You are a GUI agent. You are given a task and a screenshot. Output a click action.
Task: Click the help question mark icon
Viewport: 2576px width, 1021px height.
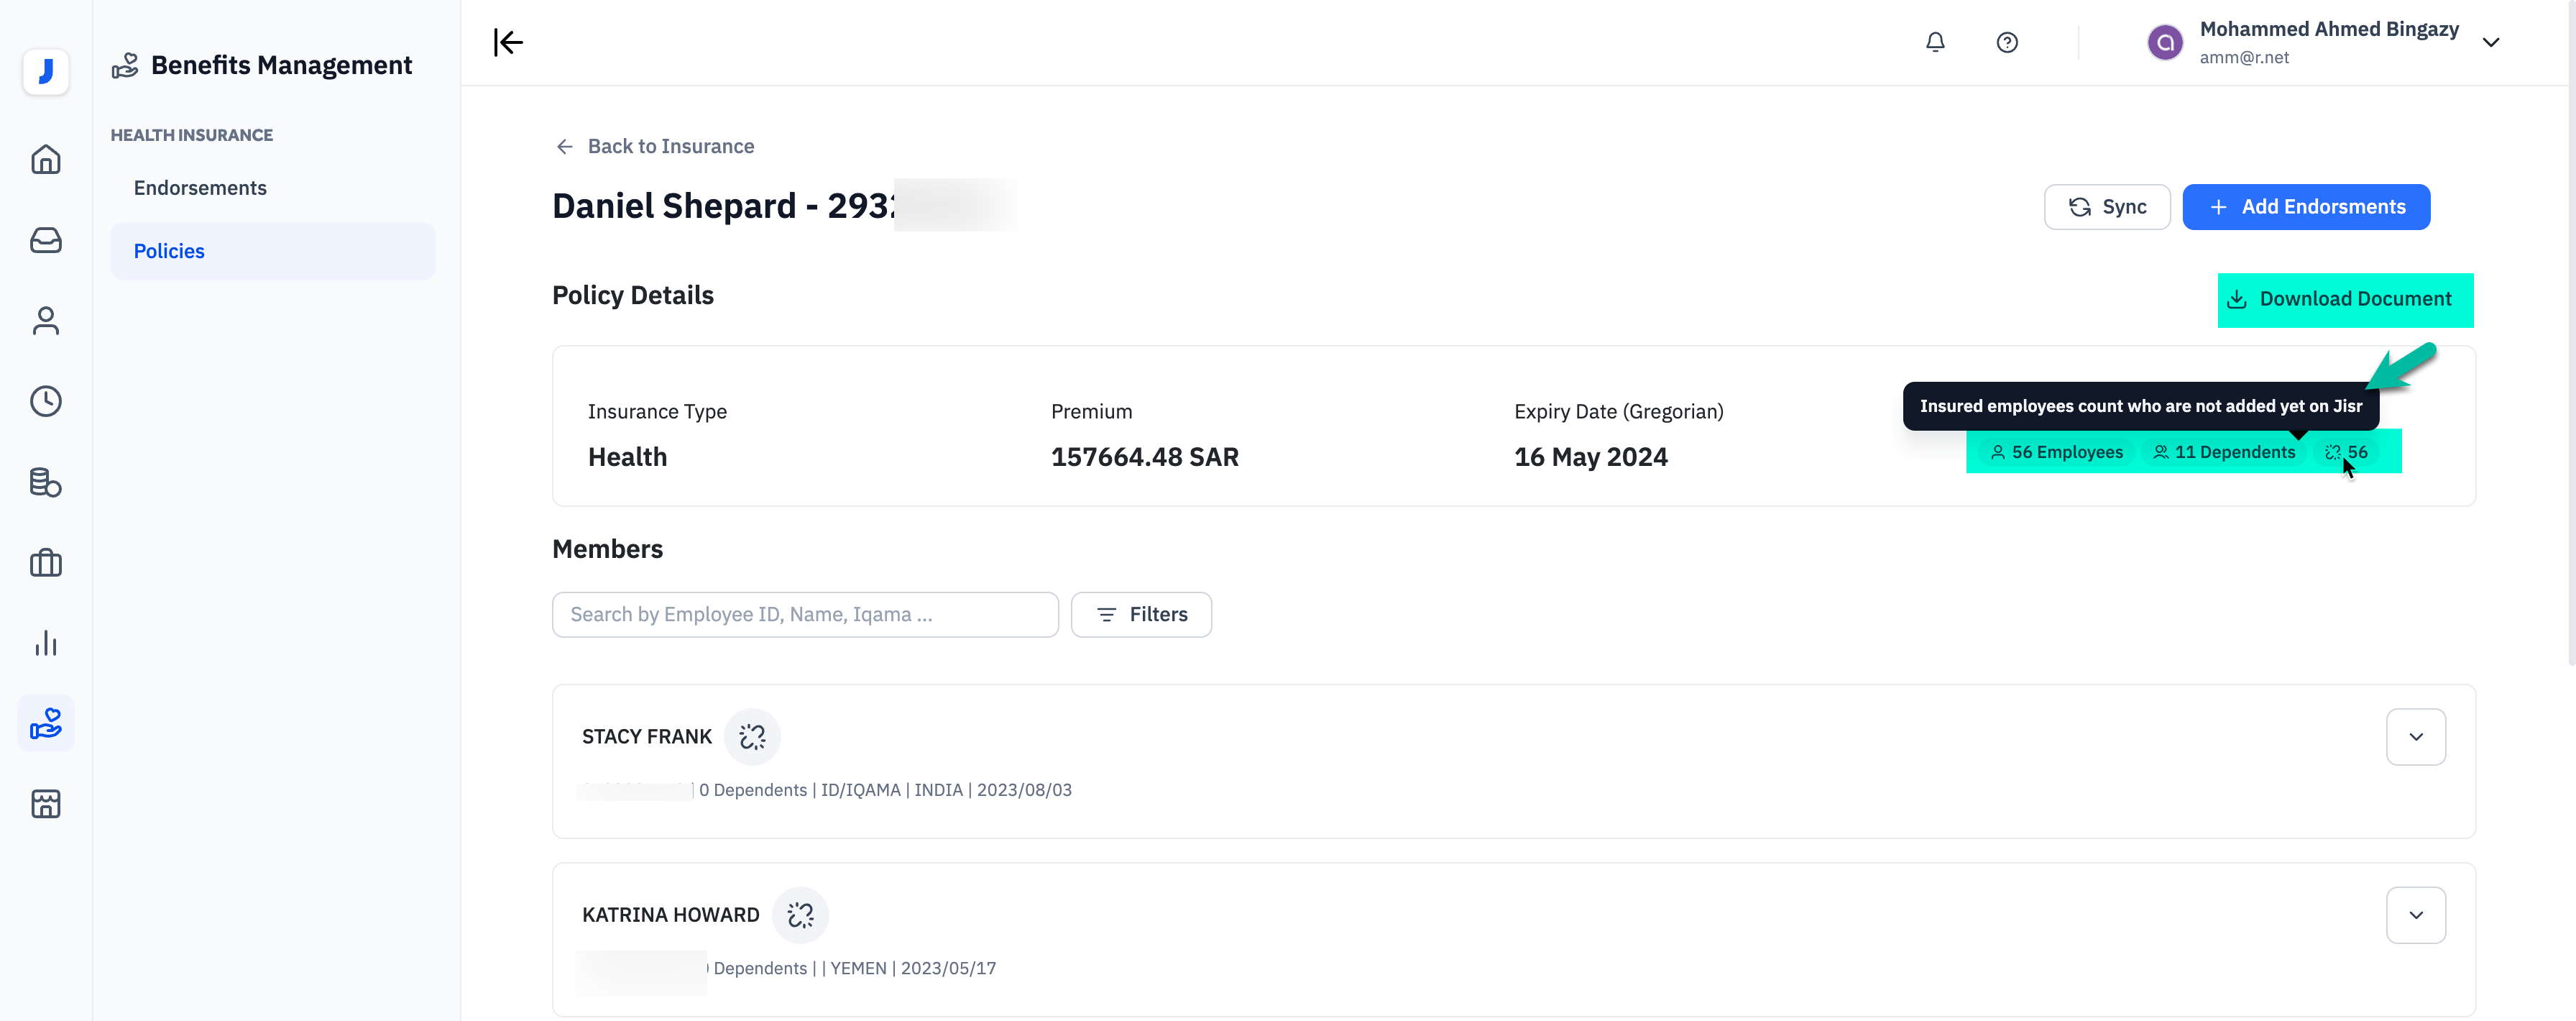[x=2006, y=42]
